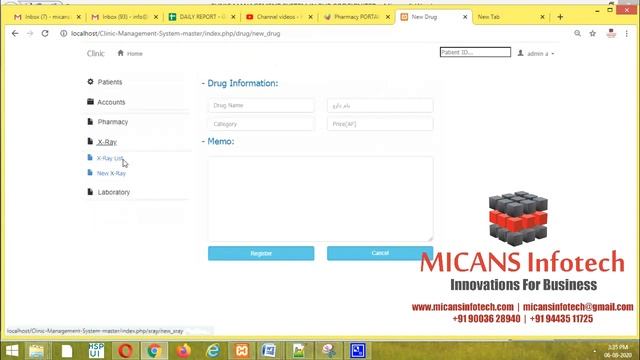Click the site info icon in address bar
The image size is (640, 360).
pyautogui.click(x=64, y=33)
